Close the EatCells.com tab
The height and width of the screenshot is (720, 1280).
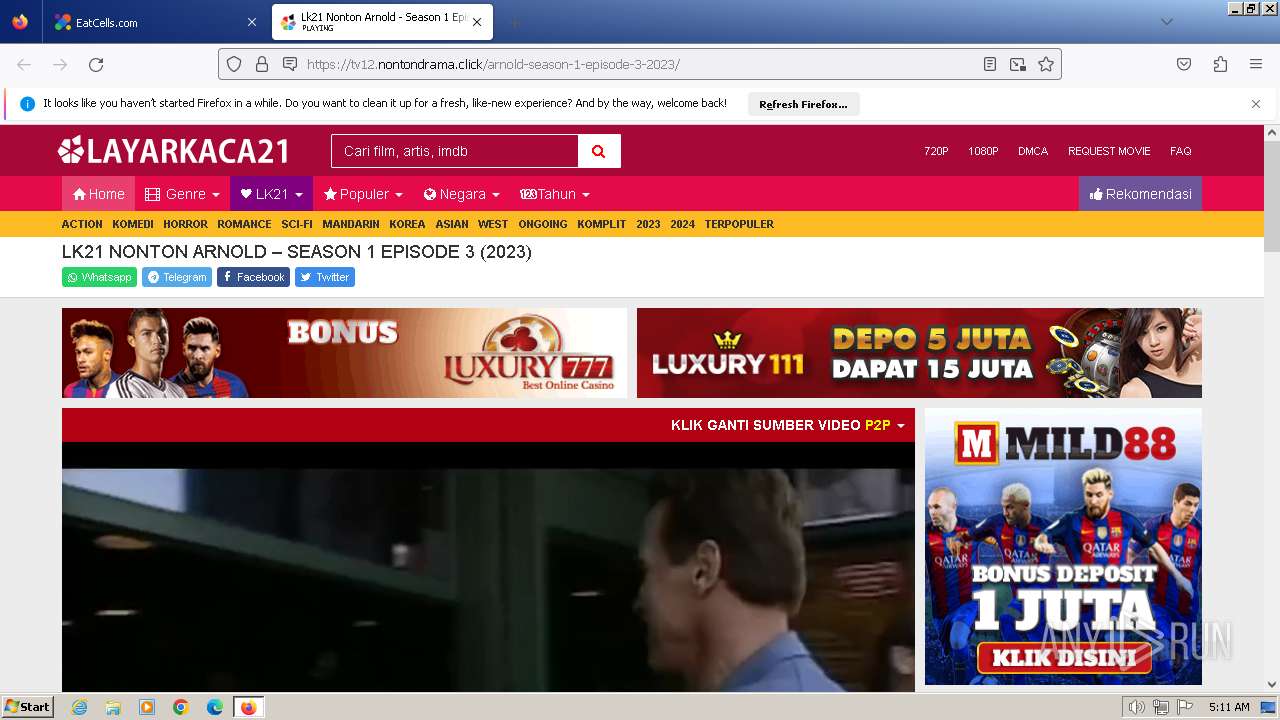tap(251, 22)
